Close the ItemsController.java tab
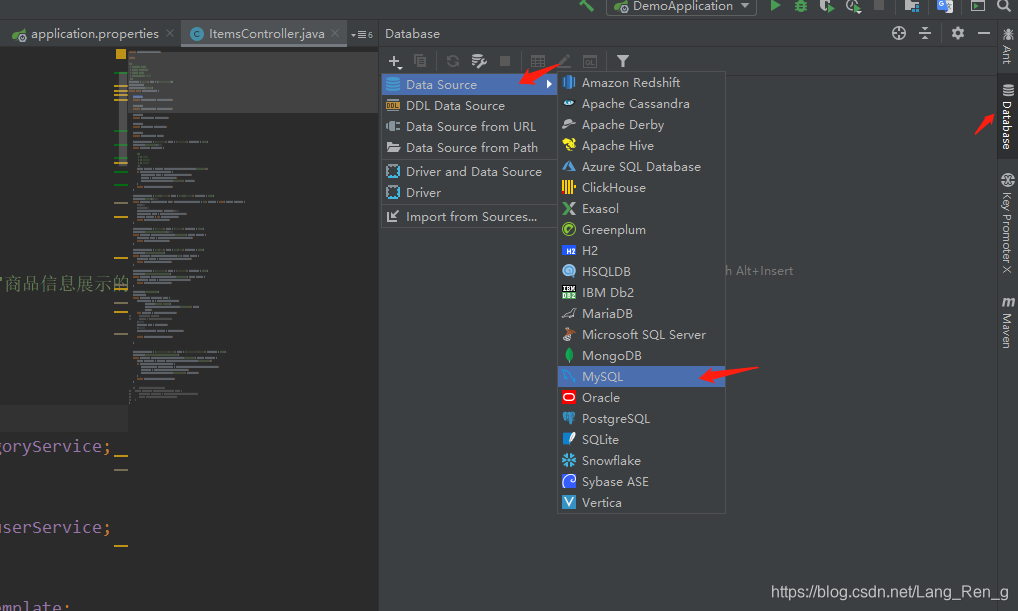This screenshot has width=1018, height=611. pos(335,33)
